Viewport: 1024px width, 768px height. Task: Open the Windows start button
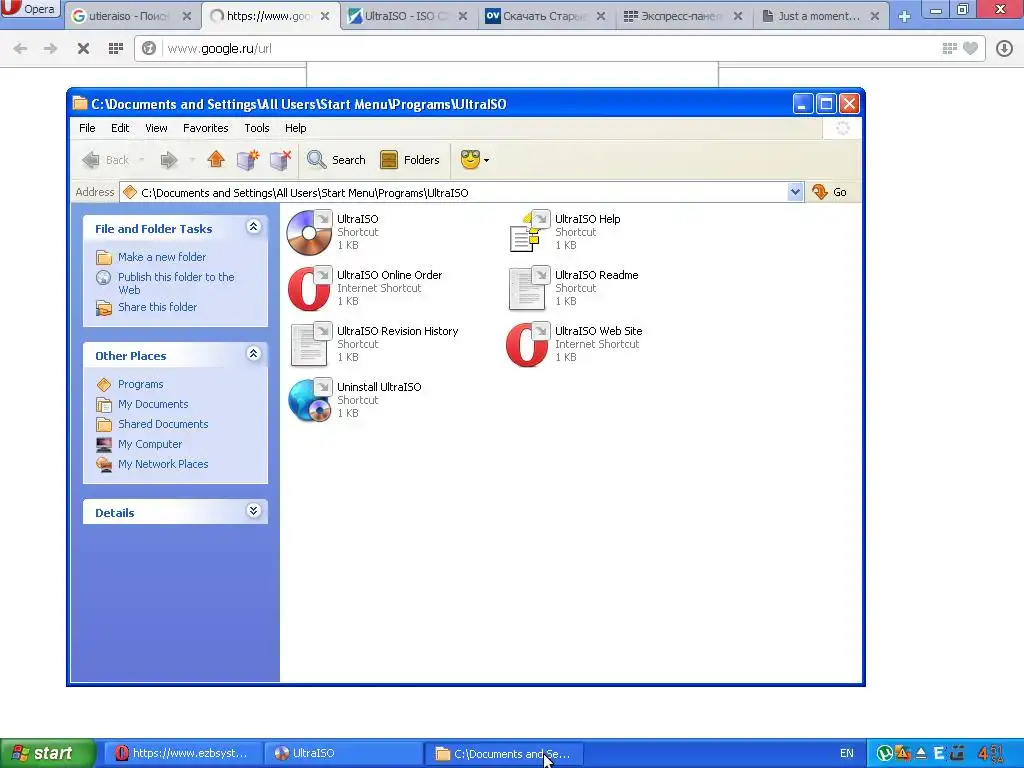pyautogui.click(x=46, y=754)
